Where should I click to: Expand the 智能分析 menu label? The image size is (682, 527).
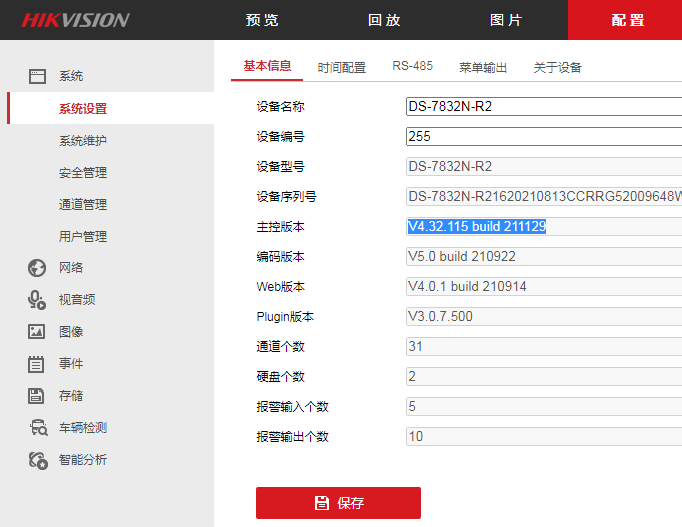(83, 460)
